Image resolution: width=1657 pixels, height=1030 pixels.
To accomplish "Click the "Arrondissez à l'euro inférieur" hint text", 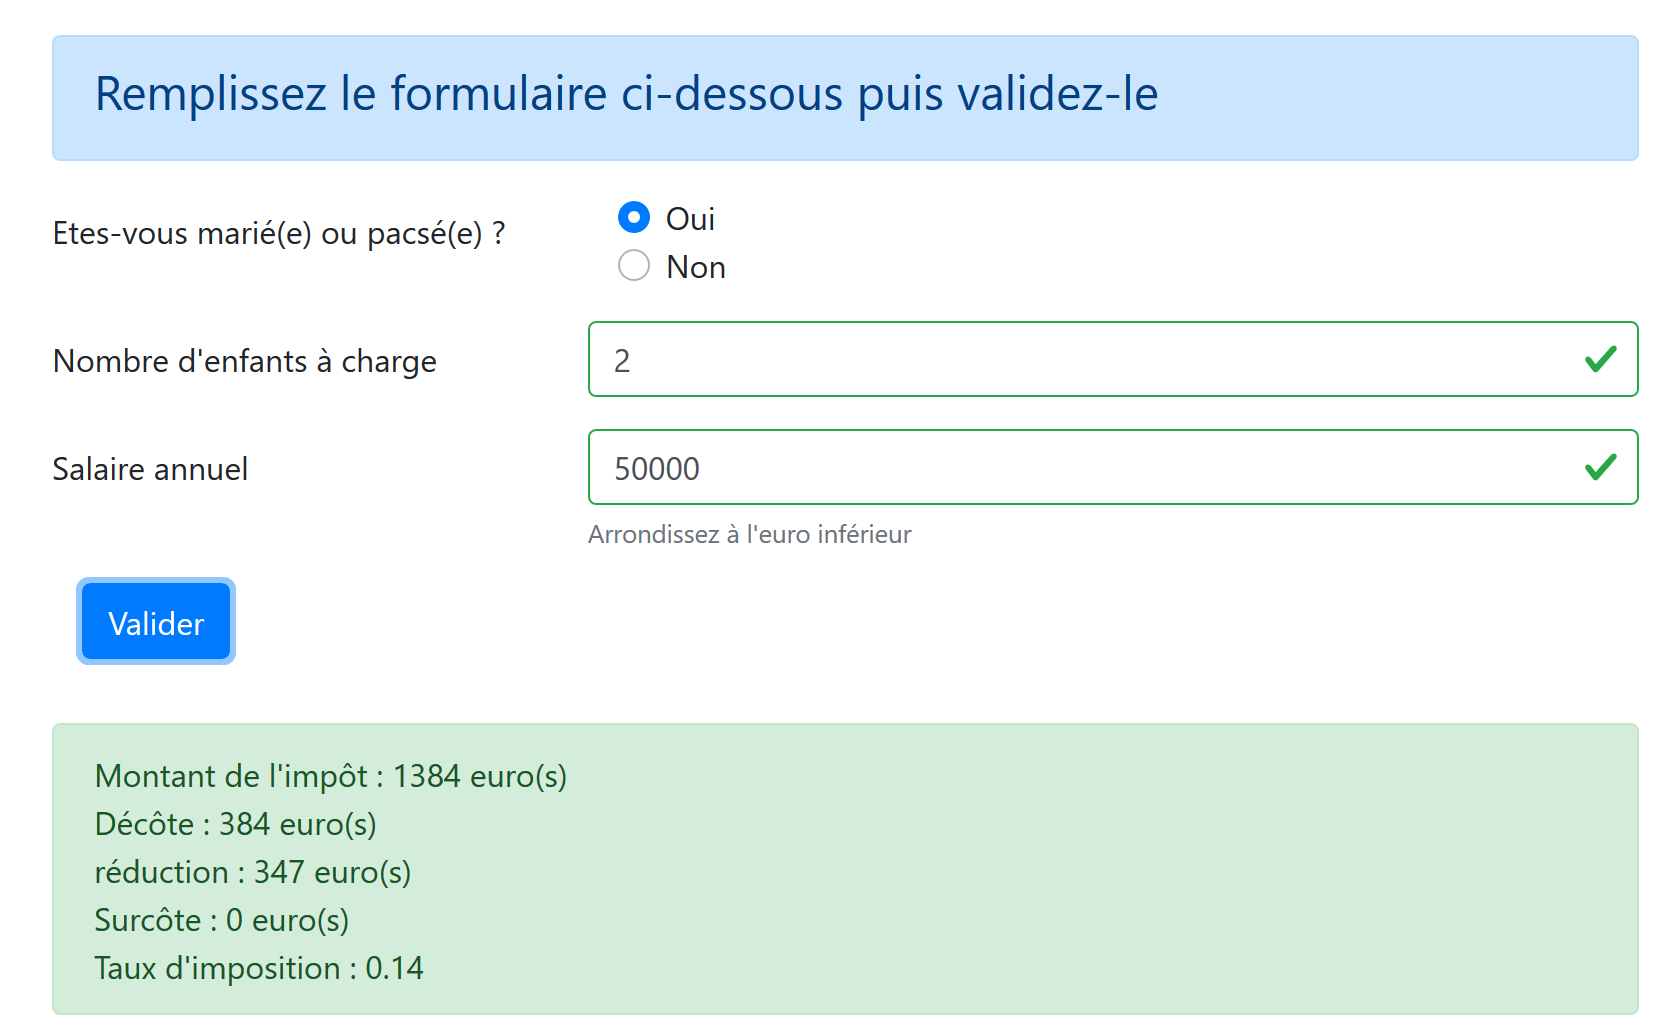I will pos(749,535).
